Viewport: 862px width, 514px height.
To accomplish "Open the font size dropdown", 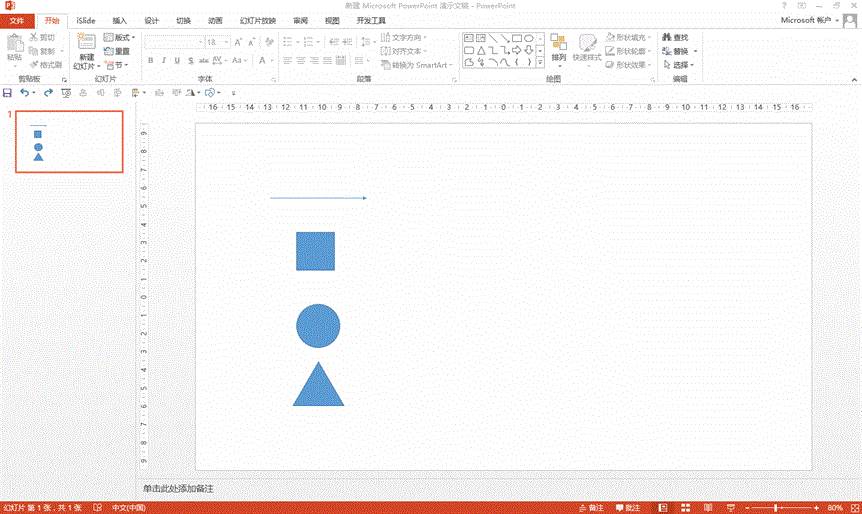I will pyautogui.click(x=226, y=43).
